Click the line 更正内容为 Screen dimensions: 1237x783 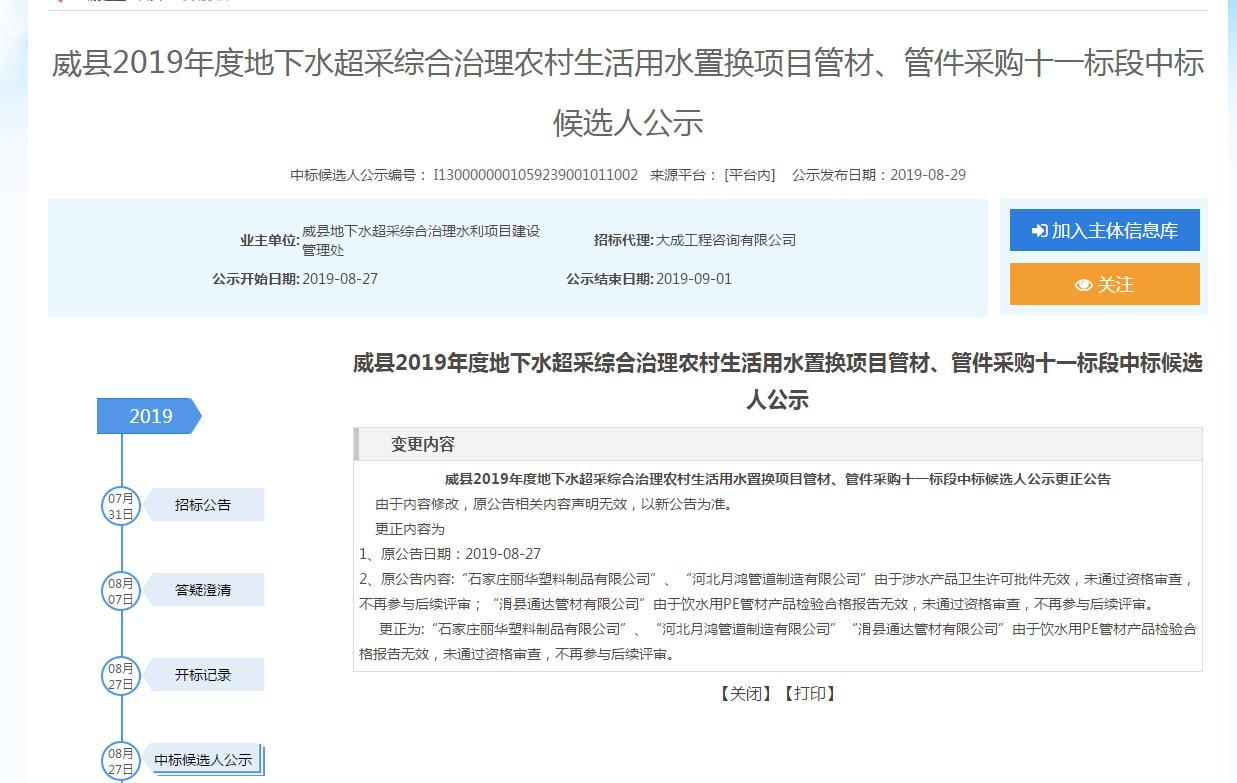click(410, 529)
